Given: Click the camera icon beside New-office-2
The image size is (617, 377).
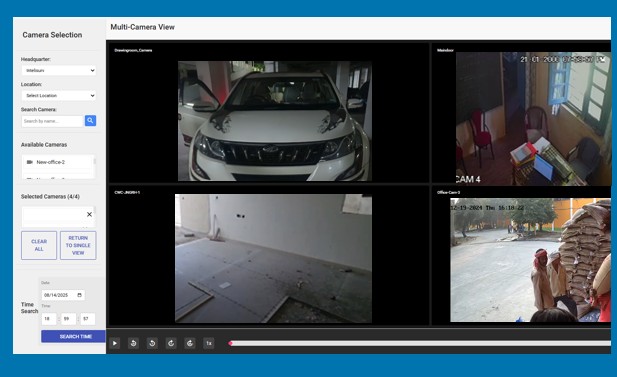Looking at the screenshot, I should [30, 162].
